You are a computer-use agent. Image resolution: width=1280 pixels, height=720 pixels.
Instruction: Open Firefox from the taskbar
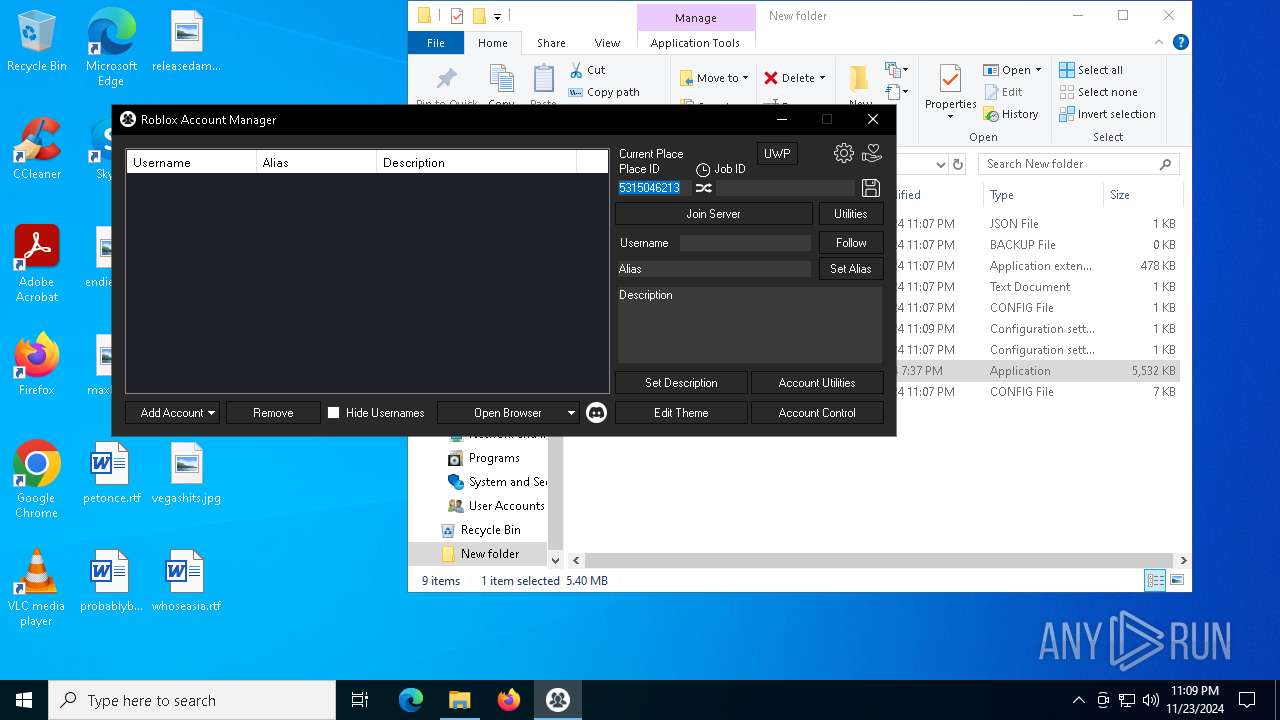509,700
